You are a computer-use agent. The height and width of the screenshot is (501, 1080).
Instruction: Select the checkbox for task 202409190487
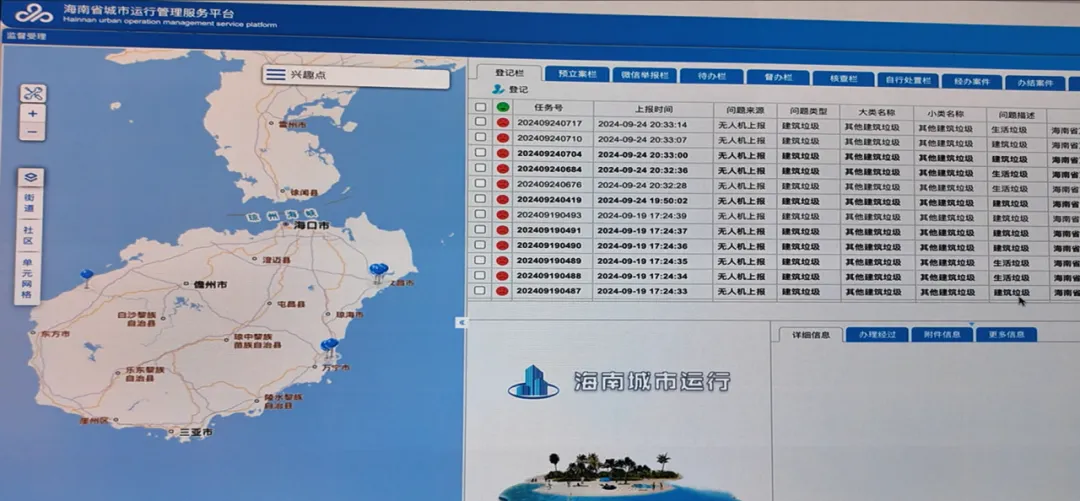(481, 291)
